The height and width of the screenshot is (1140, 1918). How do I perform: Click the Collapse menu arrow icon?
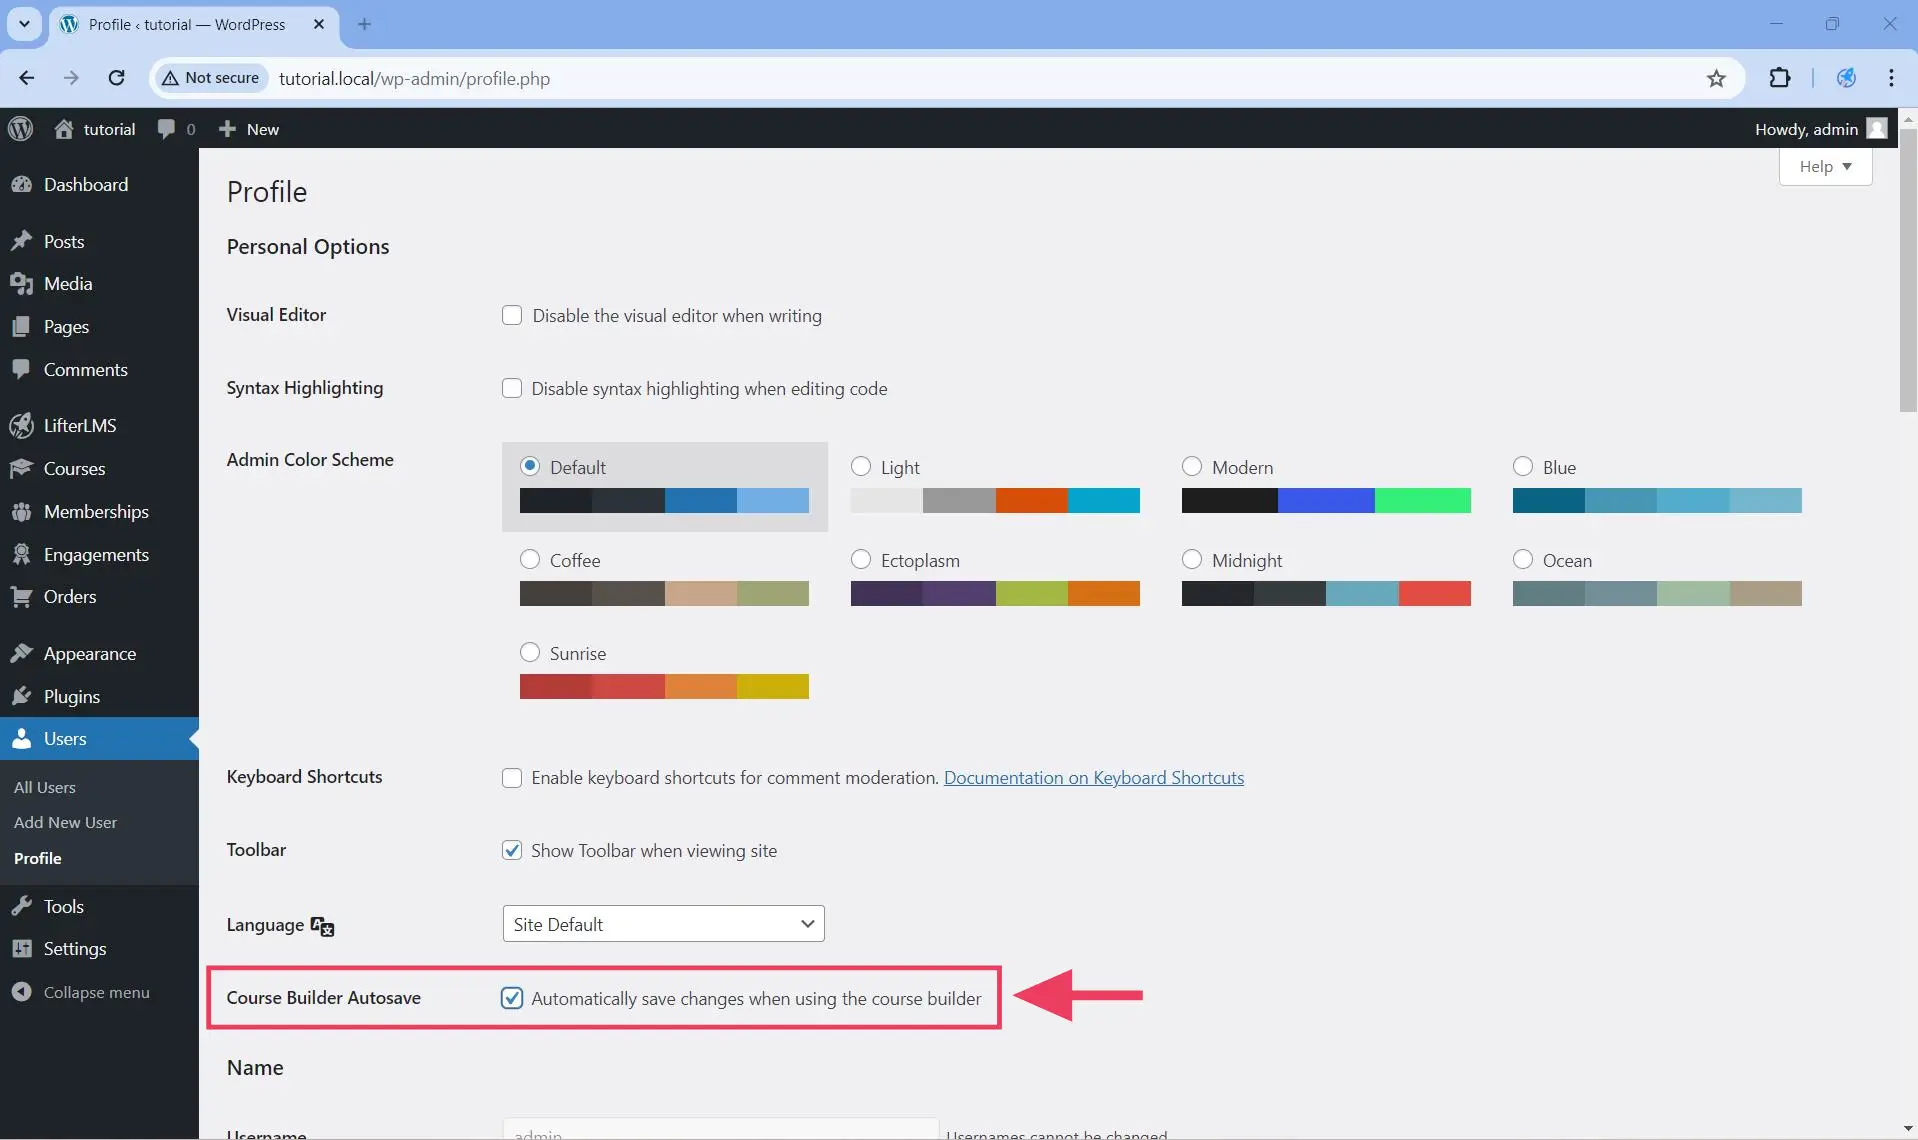21,992
